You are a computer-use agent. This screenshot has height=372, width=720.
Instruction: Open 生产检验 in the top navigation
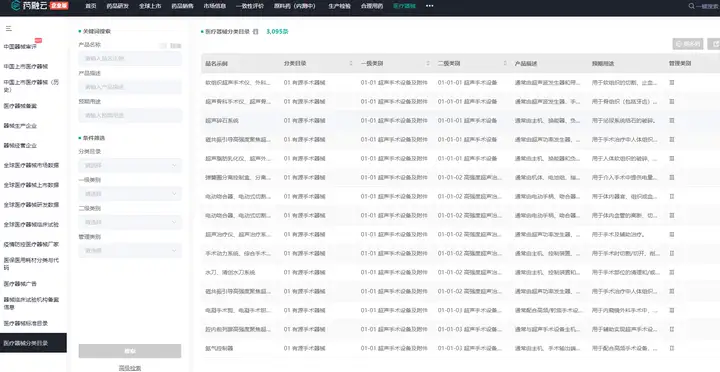pos(339,6)
